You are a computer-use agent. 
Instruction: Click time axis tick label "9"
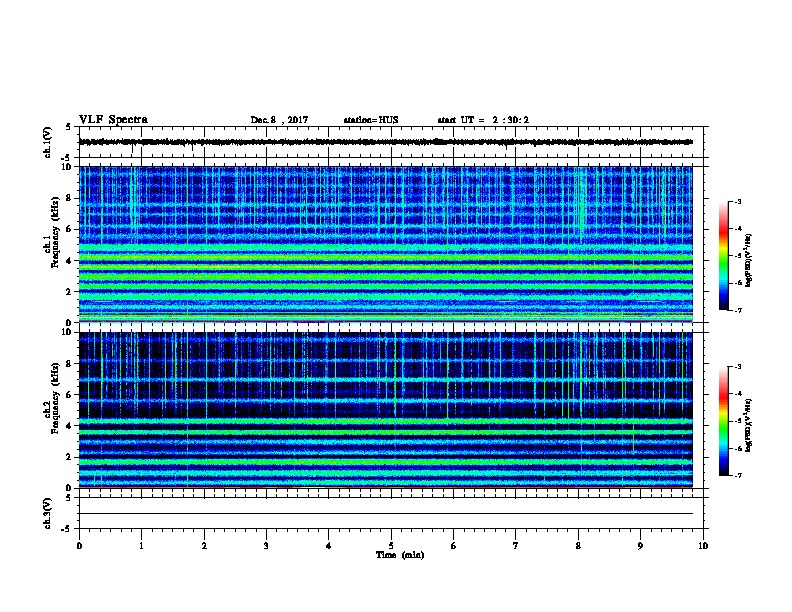(x=640, y=546)
